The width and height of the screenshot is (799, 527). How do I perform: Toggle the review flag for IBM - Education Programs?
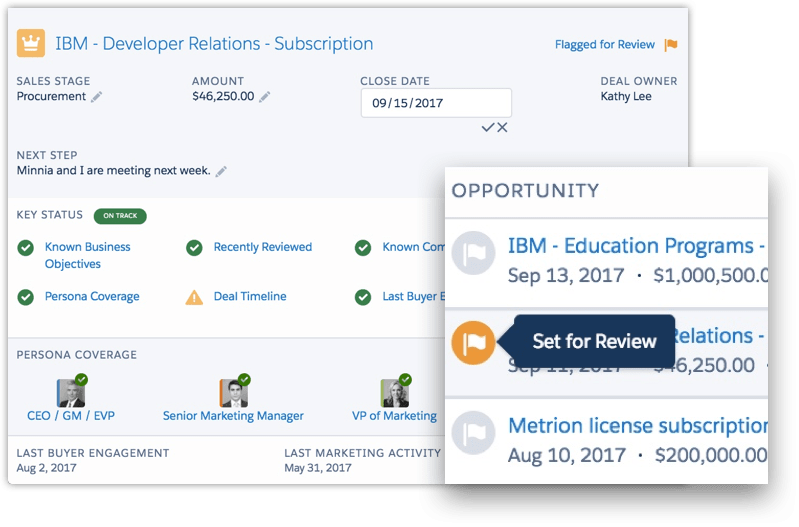[x=473, y=253]
